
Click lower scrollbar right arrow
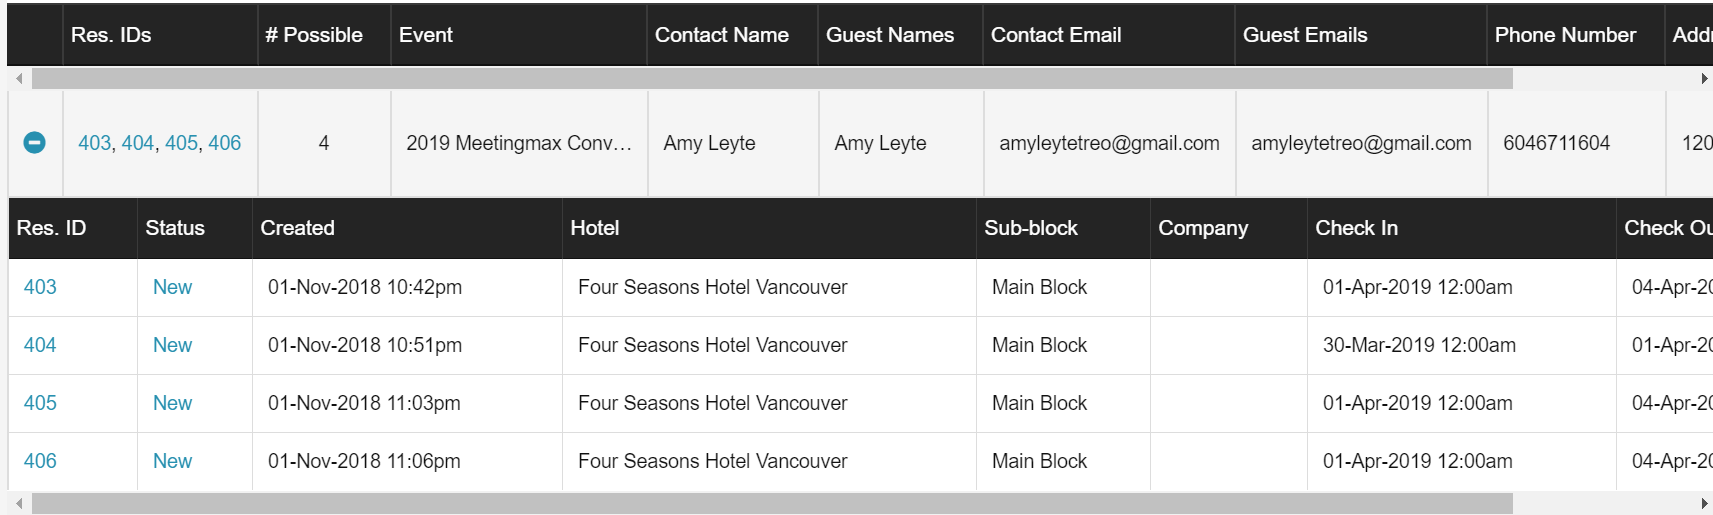(x=1704, y=504)
